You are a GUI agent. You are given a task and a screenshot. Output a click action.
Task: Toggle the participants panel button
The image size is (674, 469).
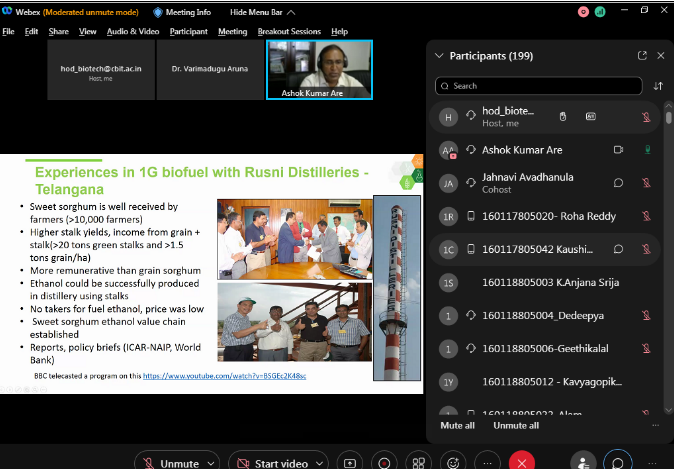coord(583,463)
